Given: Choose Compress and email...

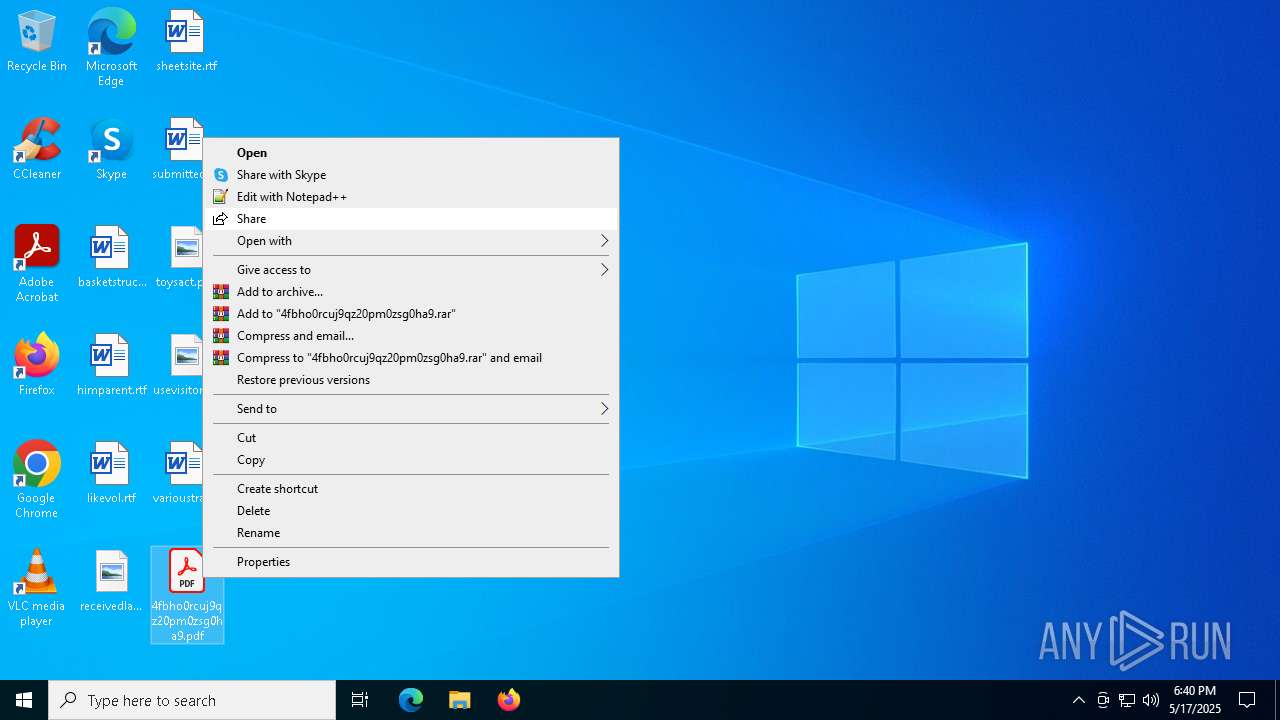Looking at the screenshot, I should [x=411, y=336].
